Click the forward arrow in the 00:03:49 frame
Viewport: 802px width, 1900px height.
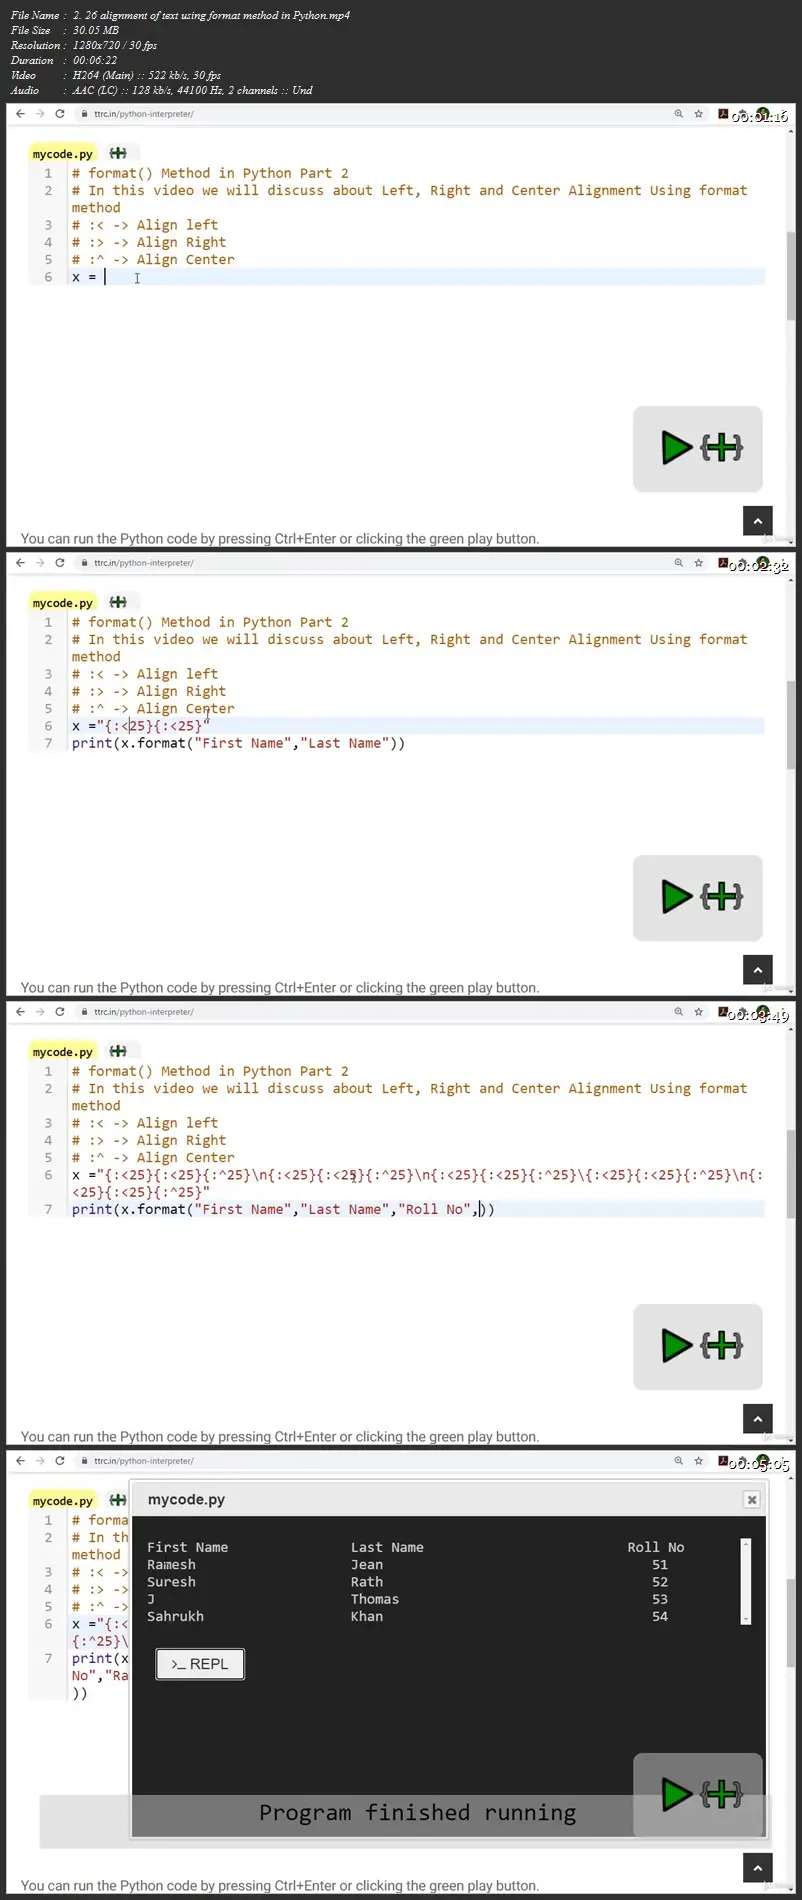40,1012
